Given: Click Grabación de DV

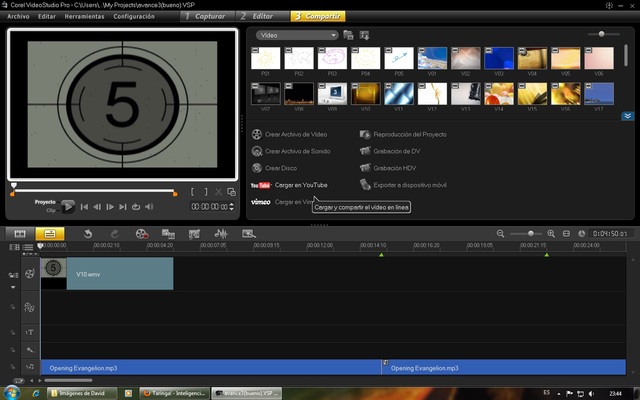Looking at the screenshot, I should 390,151.
